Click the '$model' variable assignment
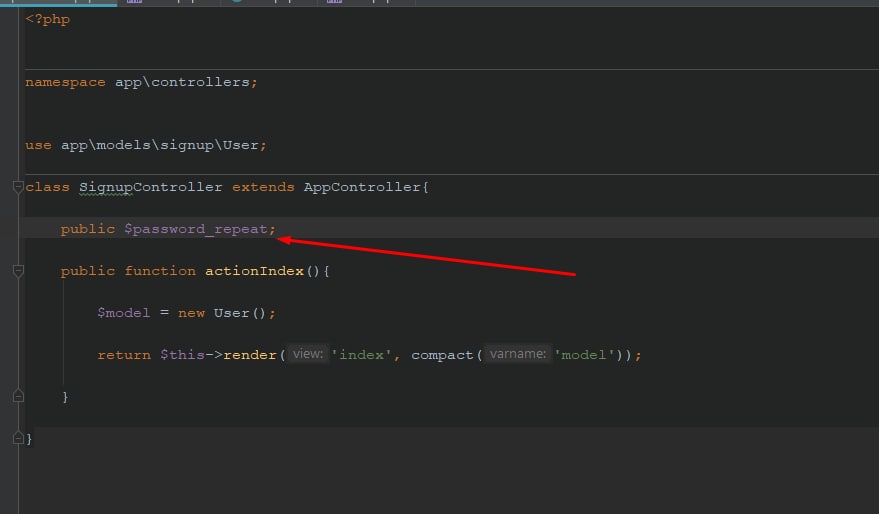 [123, 313]
